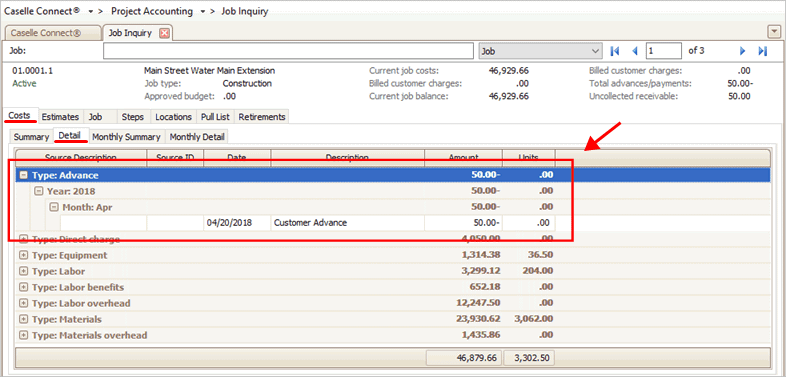Open the Estimates tab

pyautogui.click(x=60, y=117)
